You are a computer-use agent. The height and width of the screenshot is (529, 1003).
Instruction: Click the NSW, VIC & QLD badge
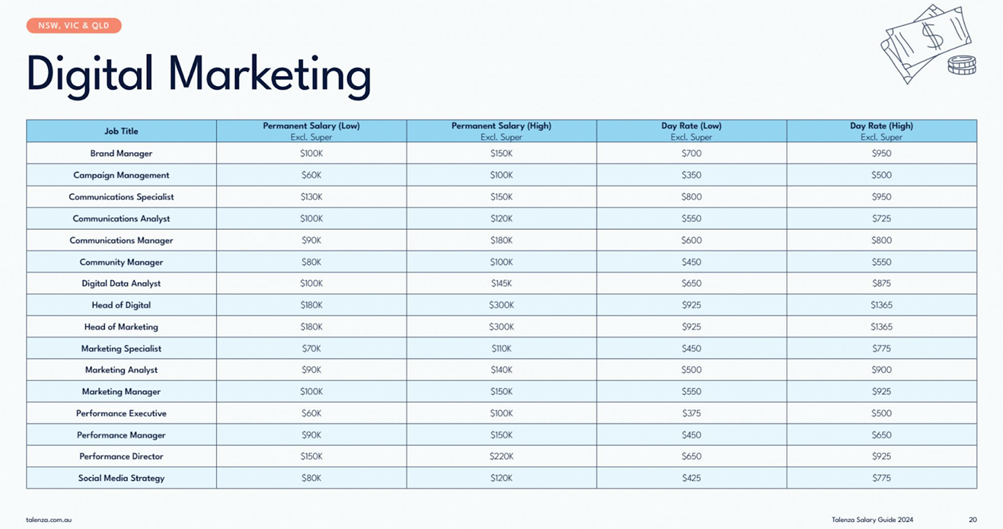(74, 26)
